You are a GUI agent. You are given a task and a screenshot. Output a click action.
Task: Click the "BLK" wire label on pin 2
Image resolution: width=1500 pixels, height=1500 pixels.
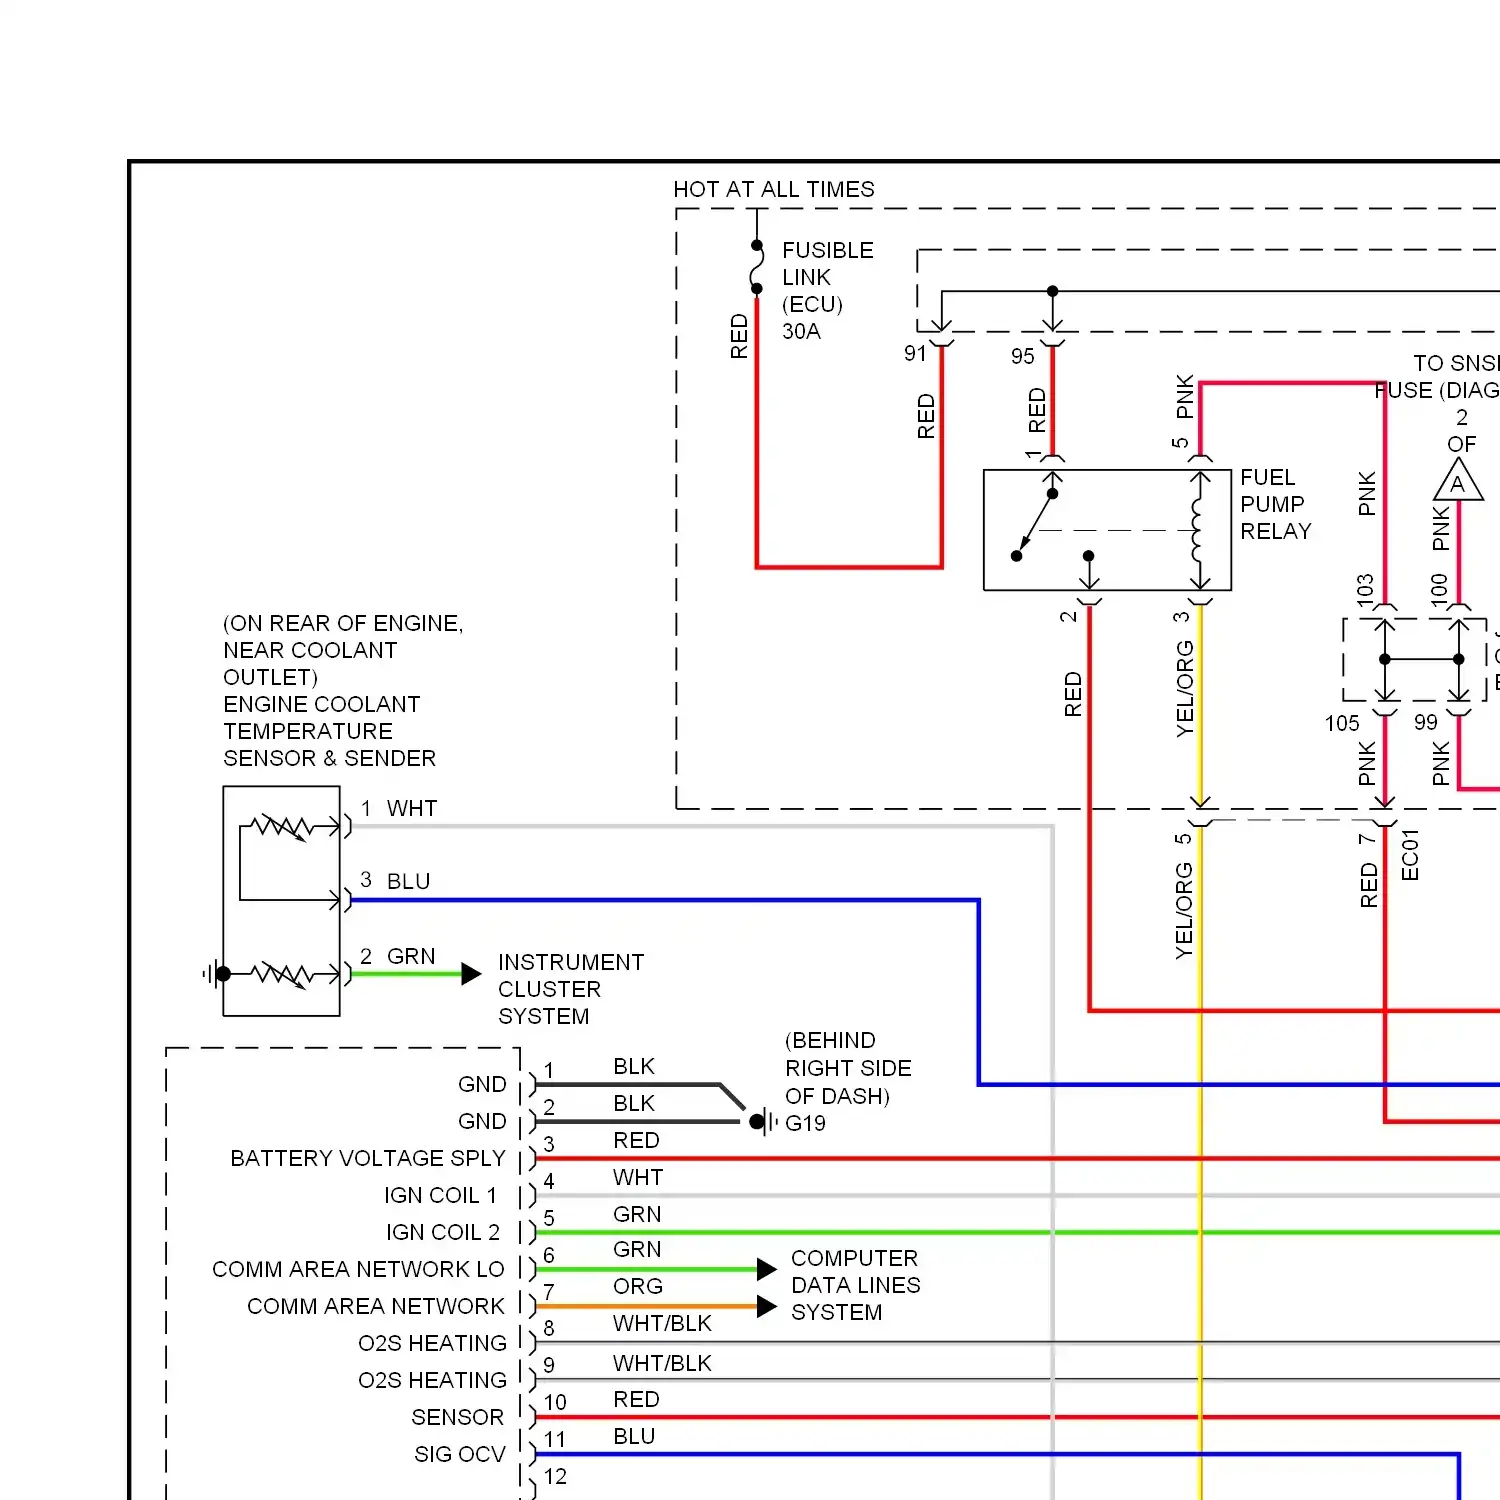[634, 1103]
